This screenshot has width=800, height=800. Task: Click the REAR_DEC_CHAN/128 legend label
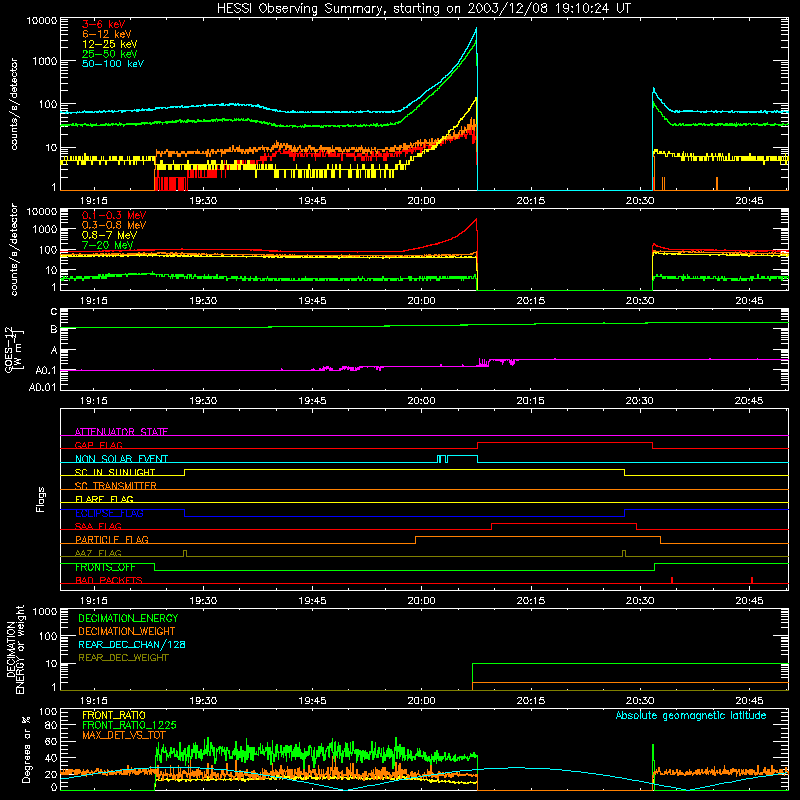tap(132, 644)
